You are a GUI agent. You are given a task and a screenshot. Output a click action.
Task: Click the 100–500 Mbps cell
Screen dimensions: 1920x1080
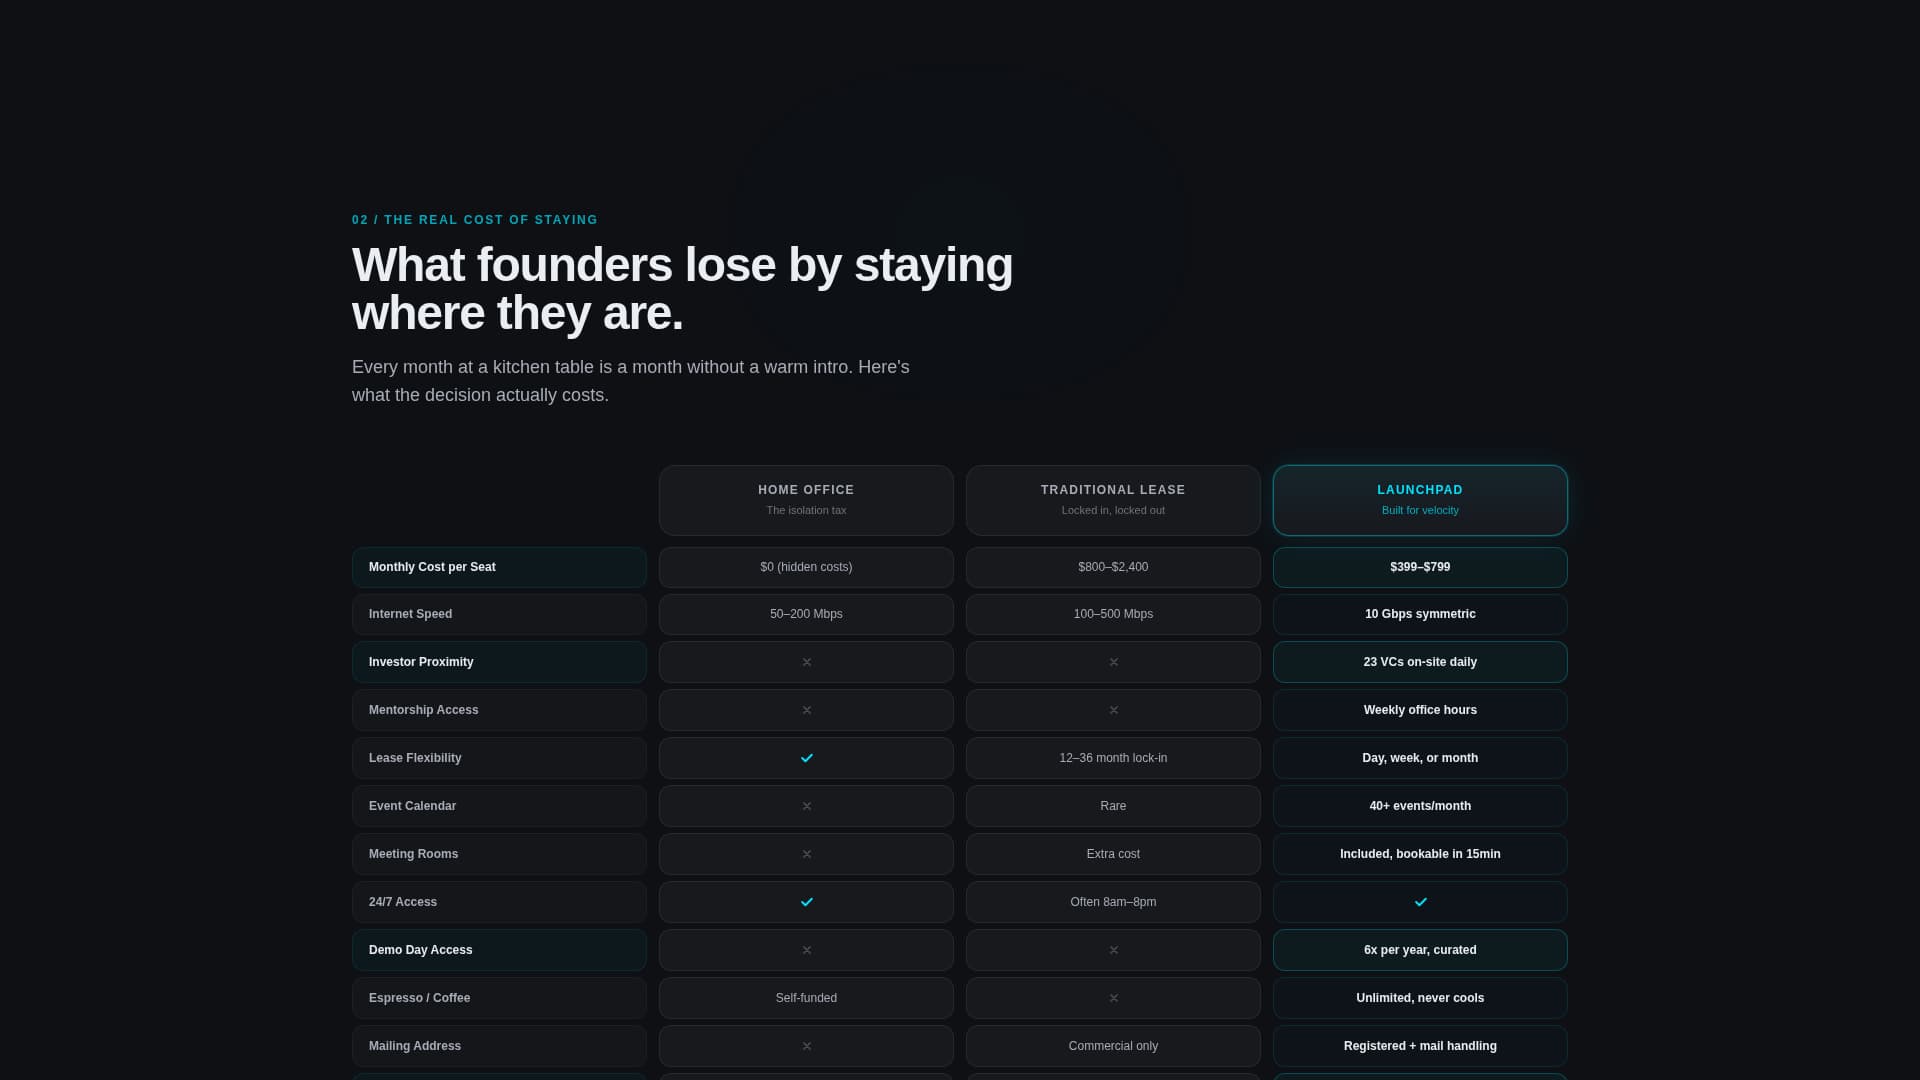click(1113, 614)
